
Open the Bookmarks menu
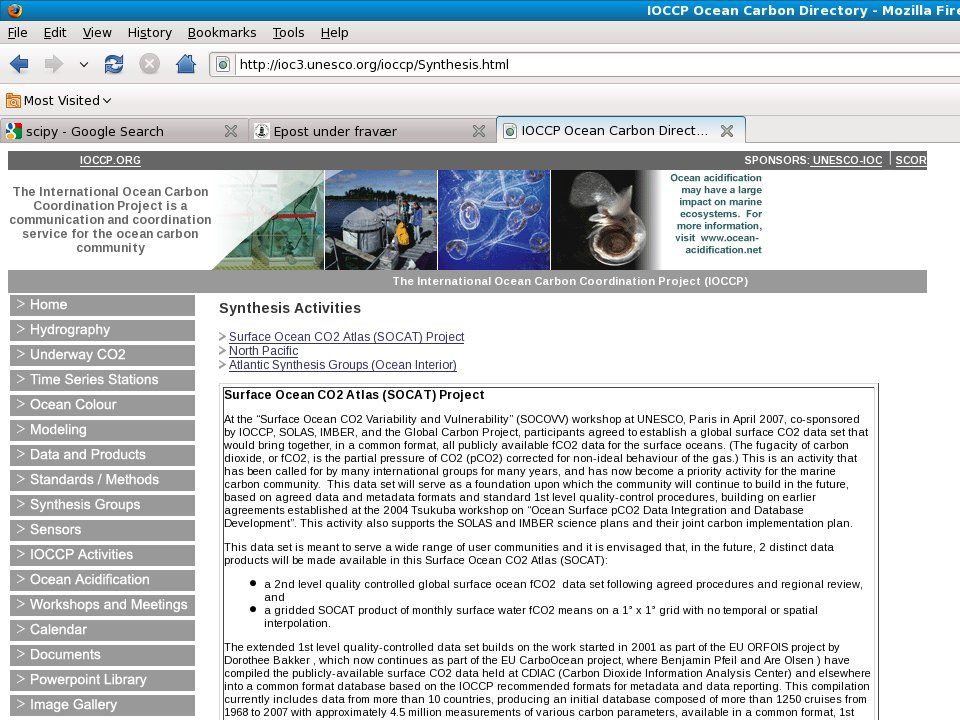click(222, 32)
